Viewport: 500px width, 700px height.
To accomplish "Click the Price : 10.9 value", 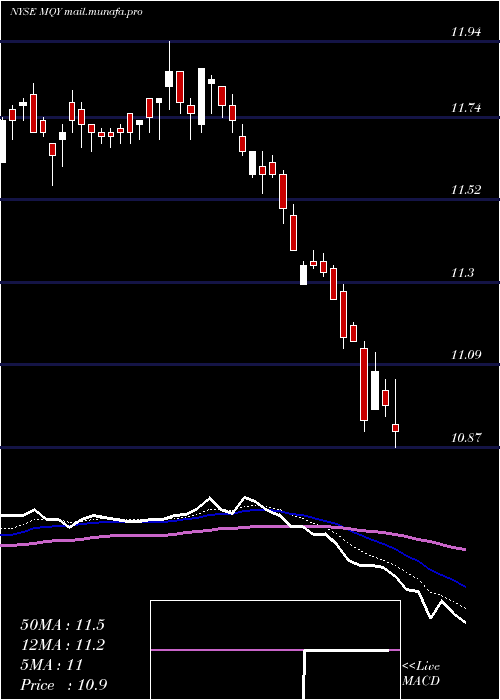I will [x=63, y=685].
